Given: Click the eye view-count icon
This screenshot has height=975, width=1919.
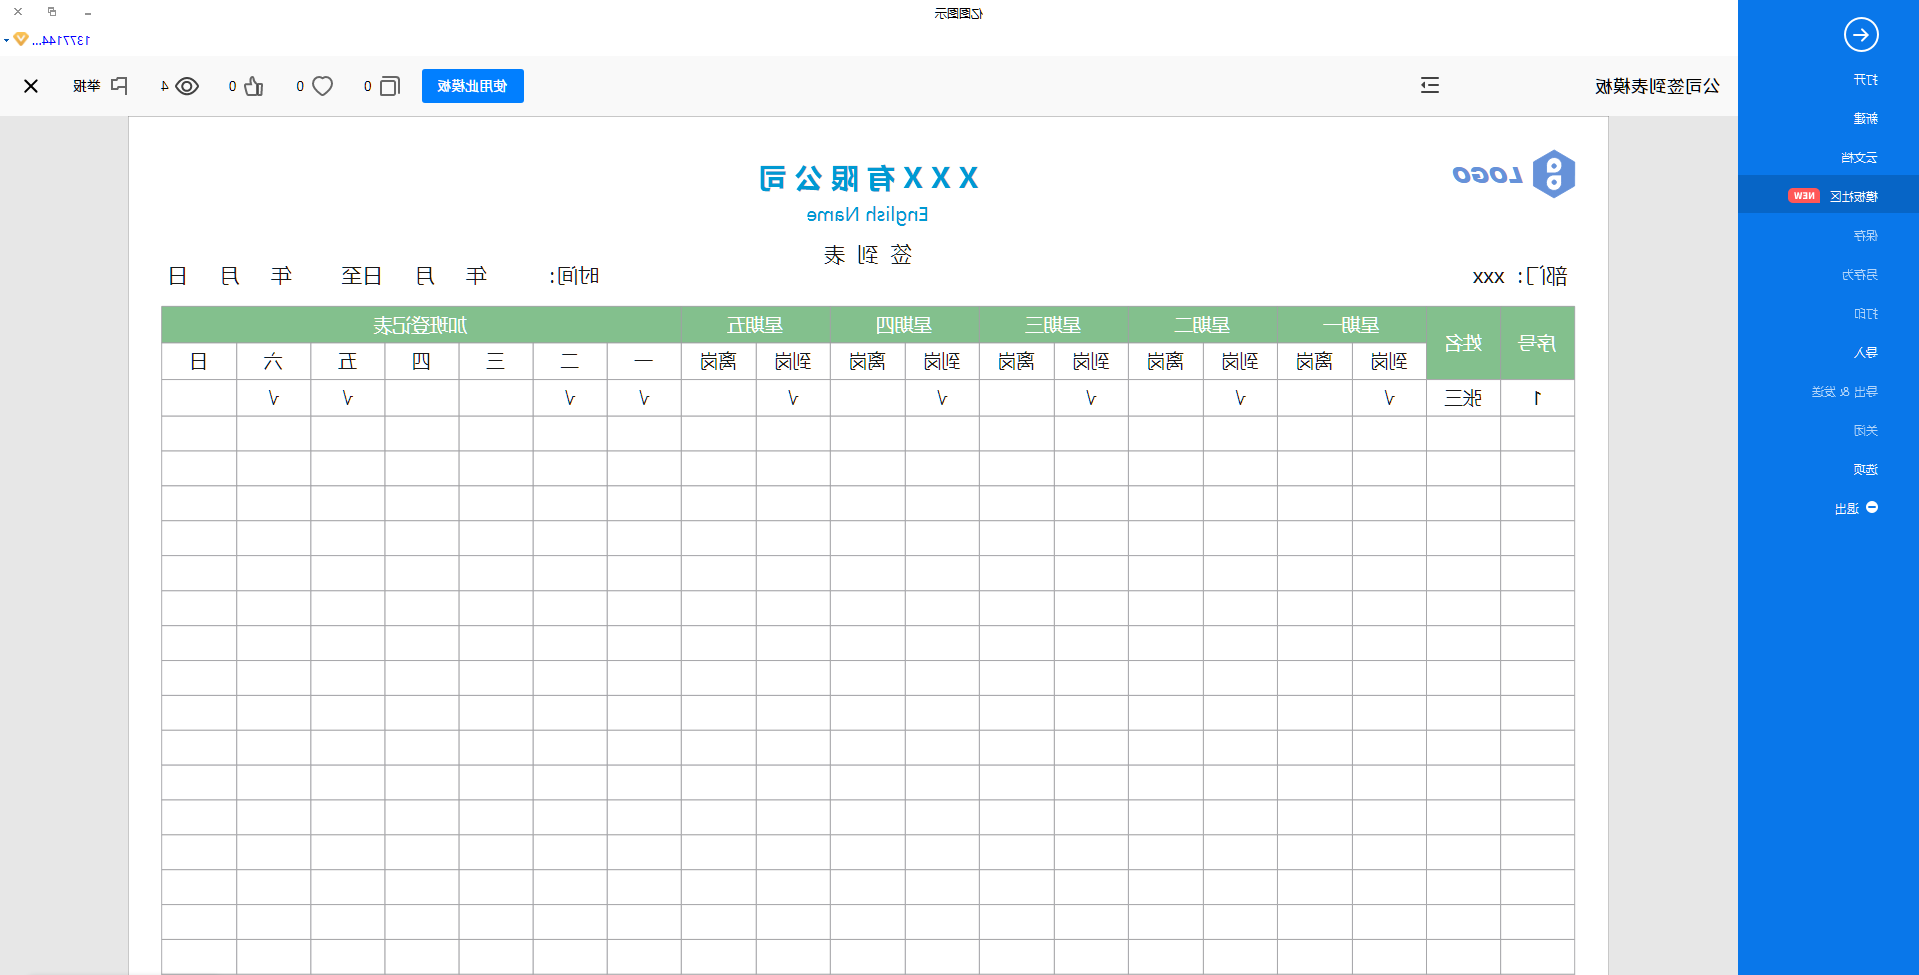Looking at the screenshot, I should 187,86.
